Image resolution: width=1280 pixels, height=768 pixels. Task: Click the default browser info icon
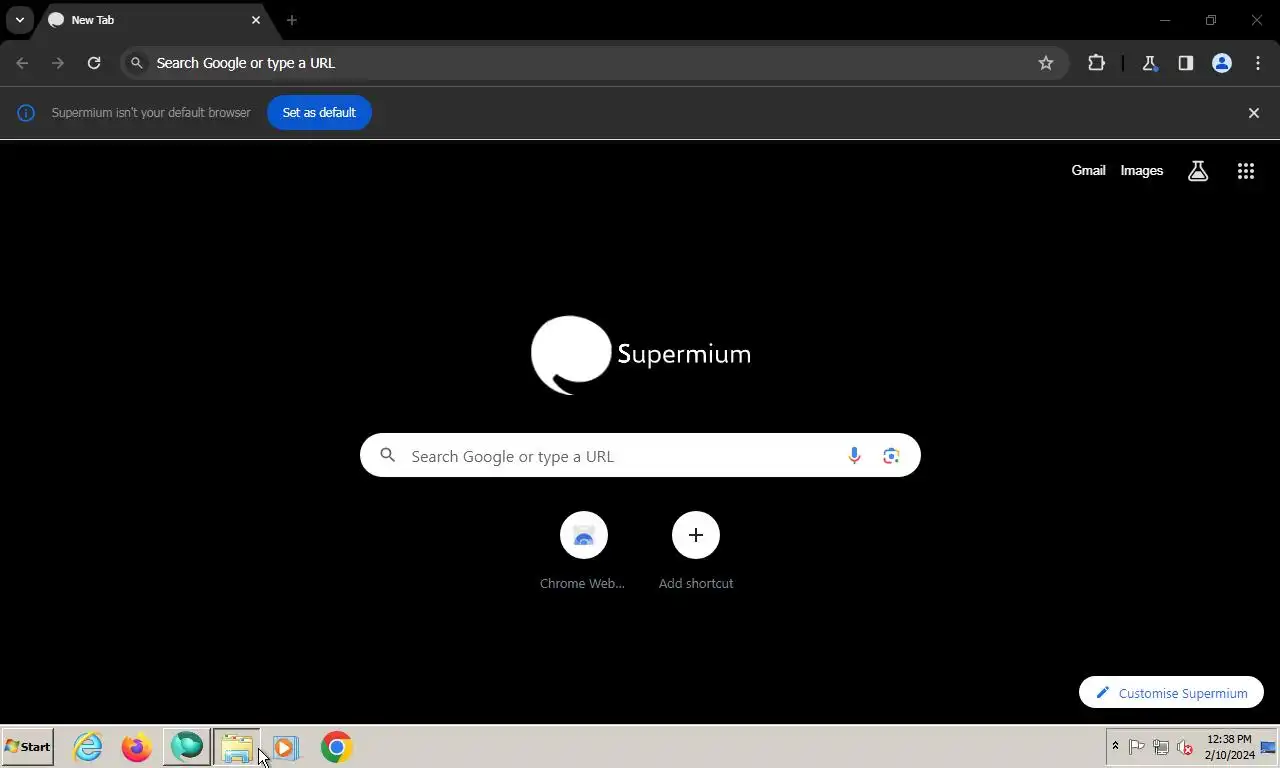pyautogui.click(x=26, y=113)
